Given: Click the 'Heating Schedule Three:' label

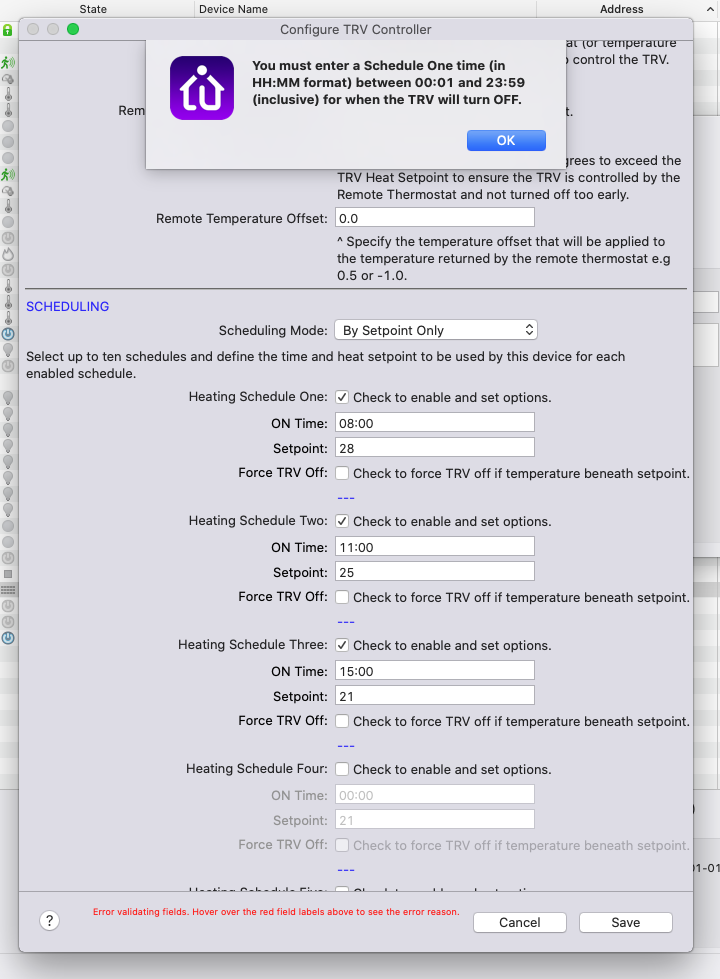Looking at the screenshot, I should pos(253,645).
